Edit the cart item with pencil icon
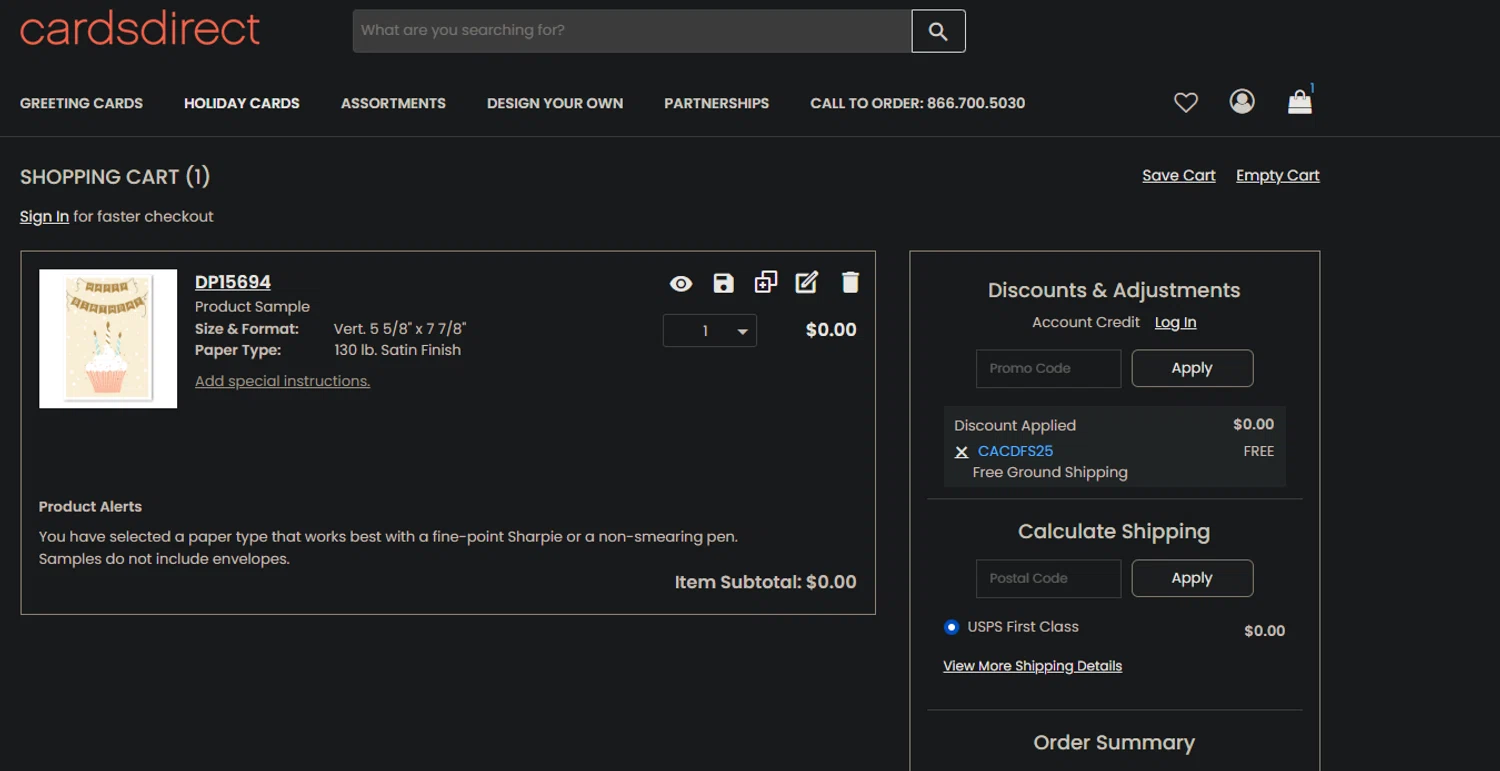 [x=807, y=283]
